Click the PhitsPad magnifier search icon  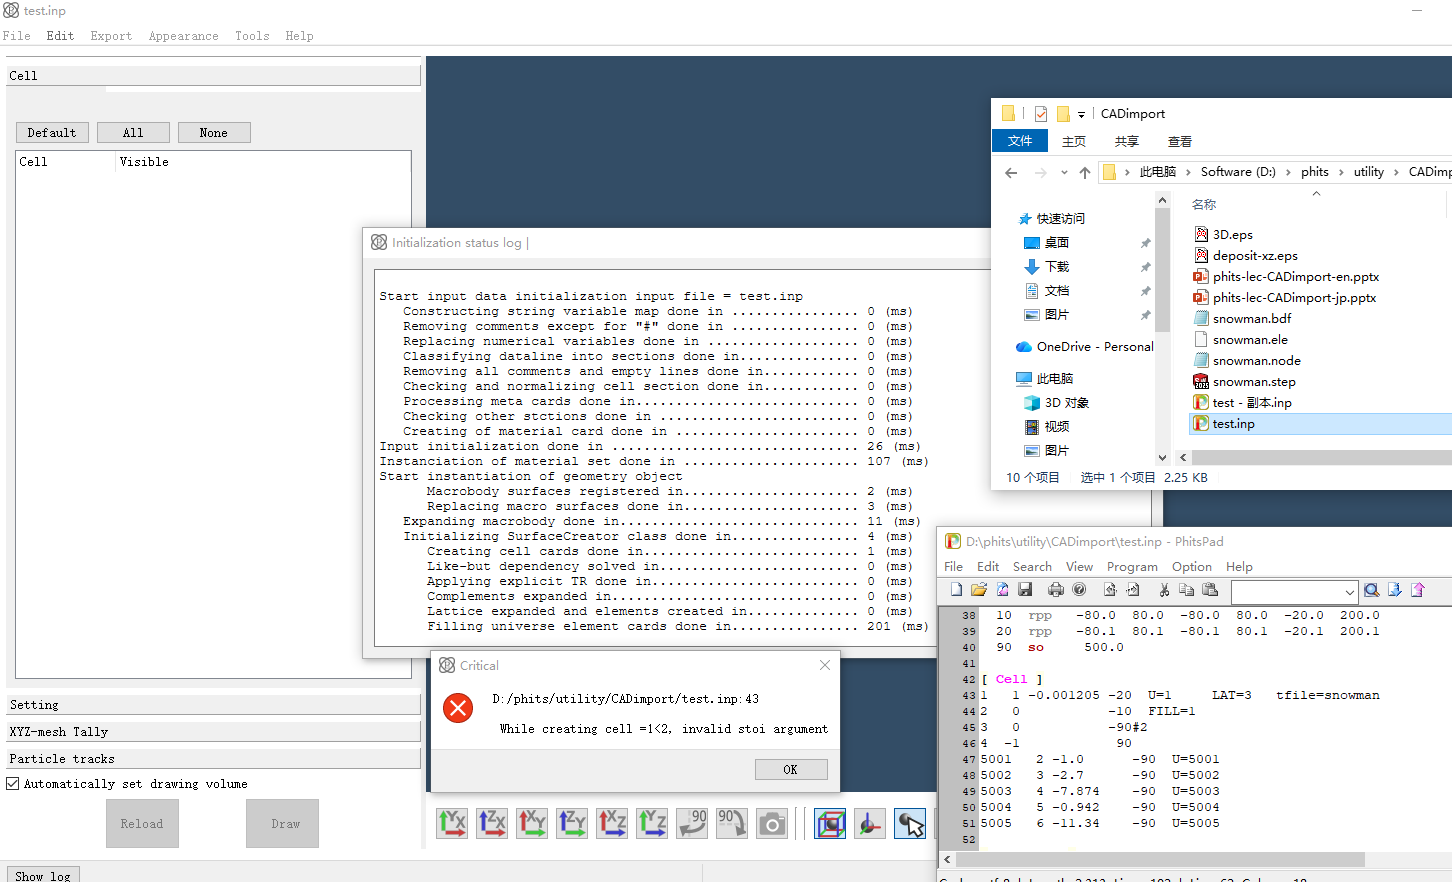coord(1372,590)
